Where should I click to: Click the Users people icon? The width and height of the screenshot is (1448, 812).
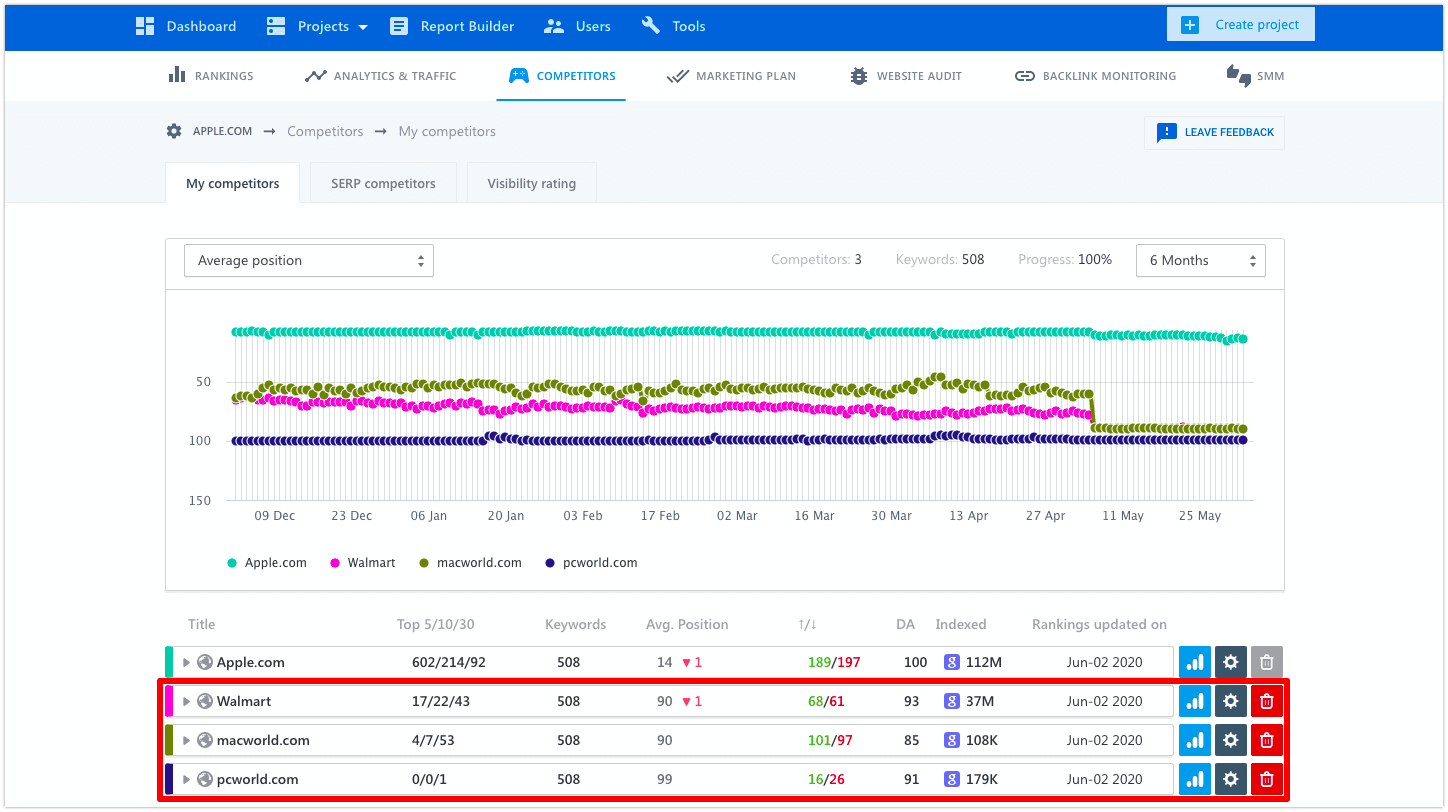point(554,26)
